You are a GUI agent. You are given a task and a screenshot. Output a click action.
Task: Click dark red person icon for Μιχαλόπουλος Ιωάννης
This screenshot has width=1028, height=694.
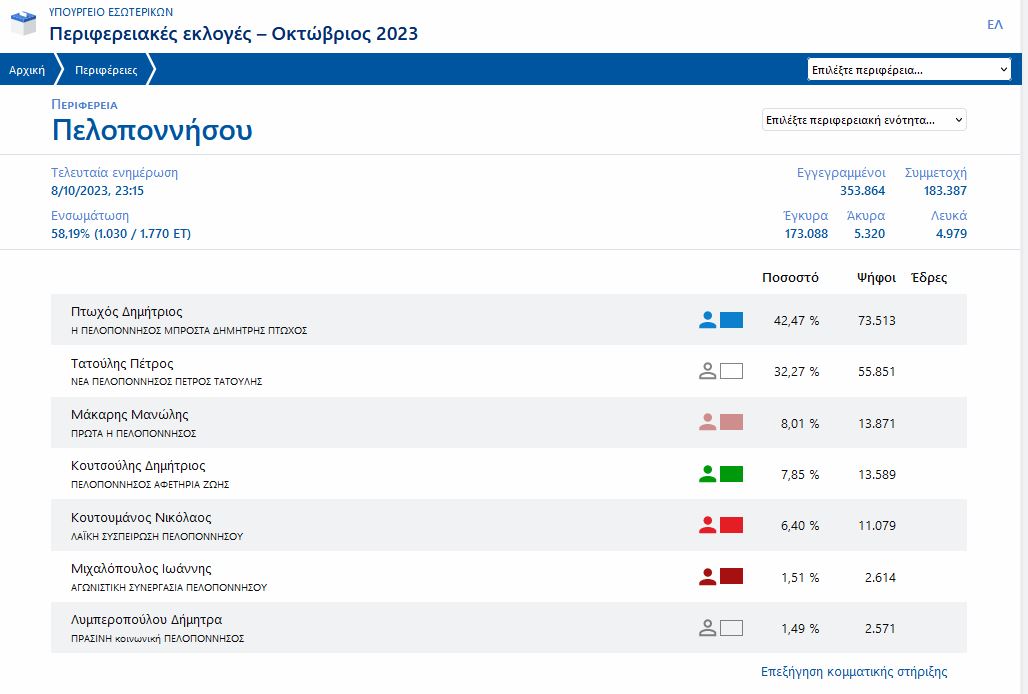pos(708,577)
